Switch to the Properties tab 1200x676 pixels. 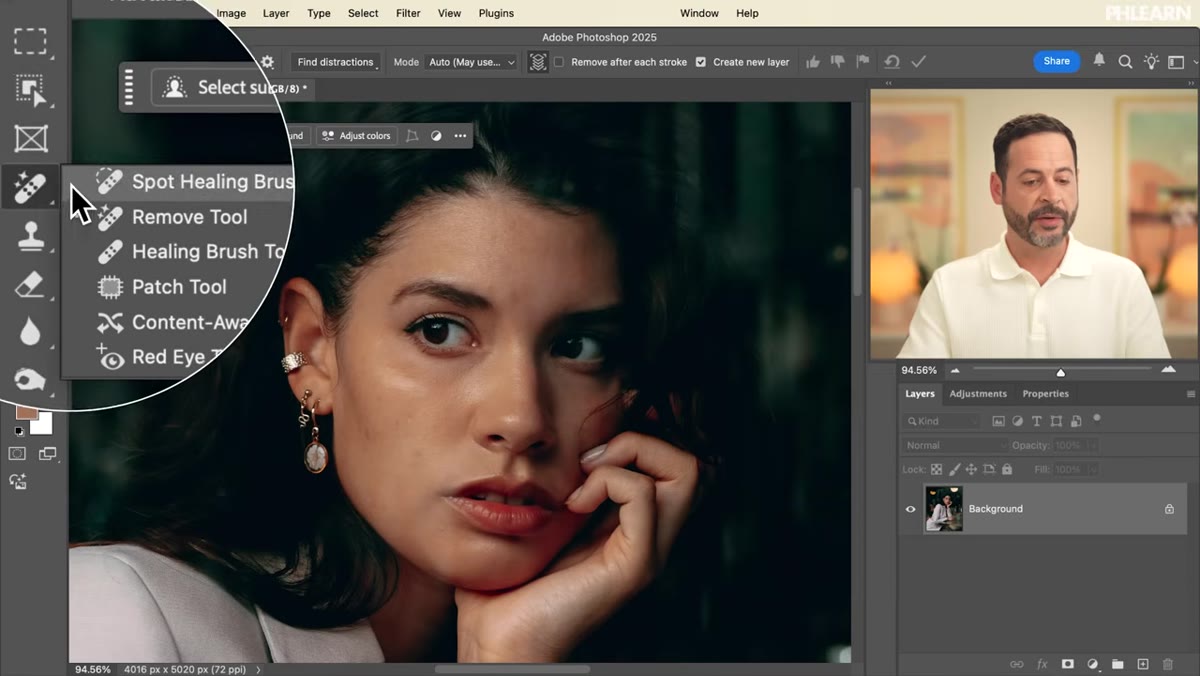tap(1045, 394)
